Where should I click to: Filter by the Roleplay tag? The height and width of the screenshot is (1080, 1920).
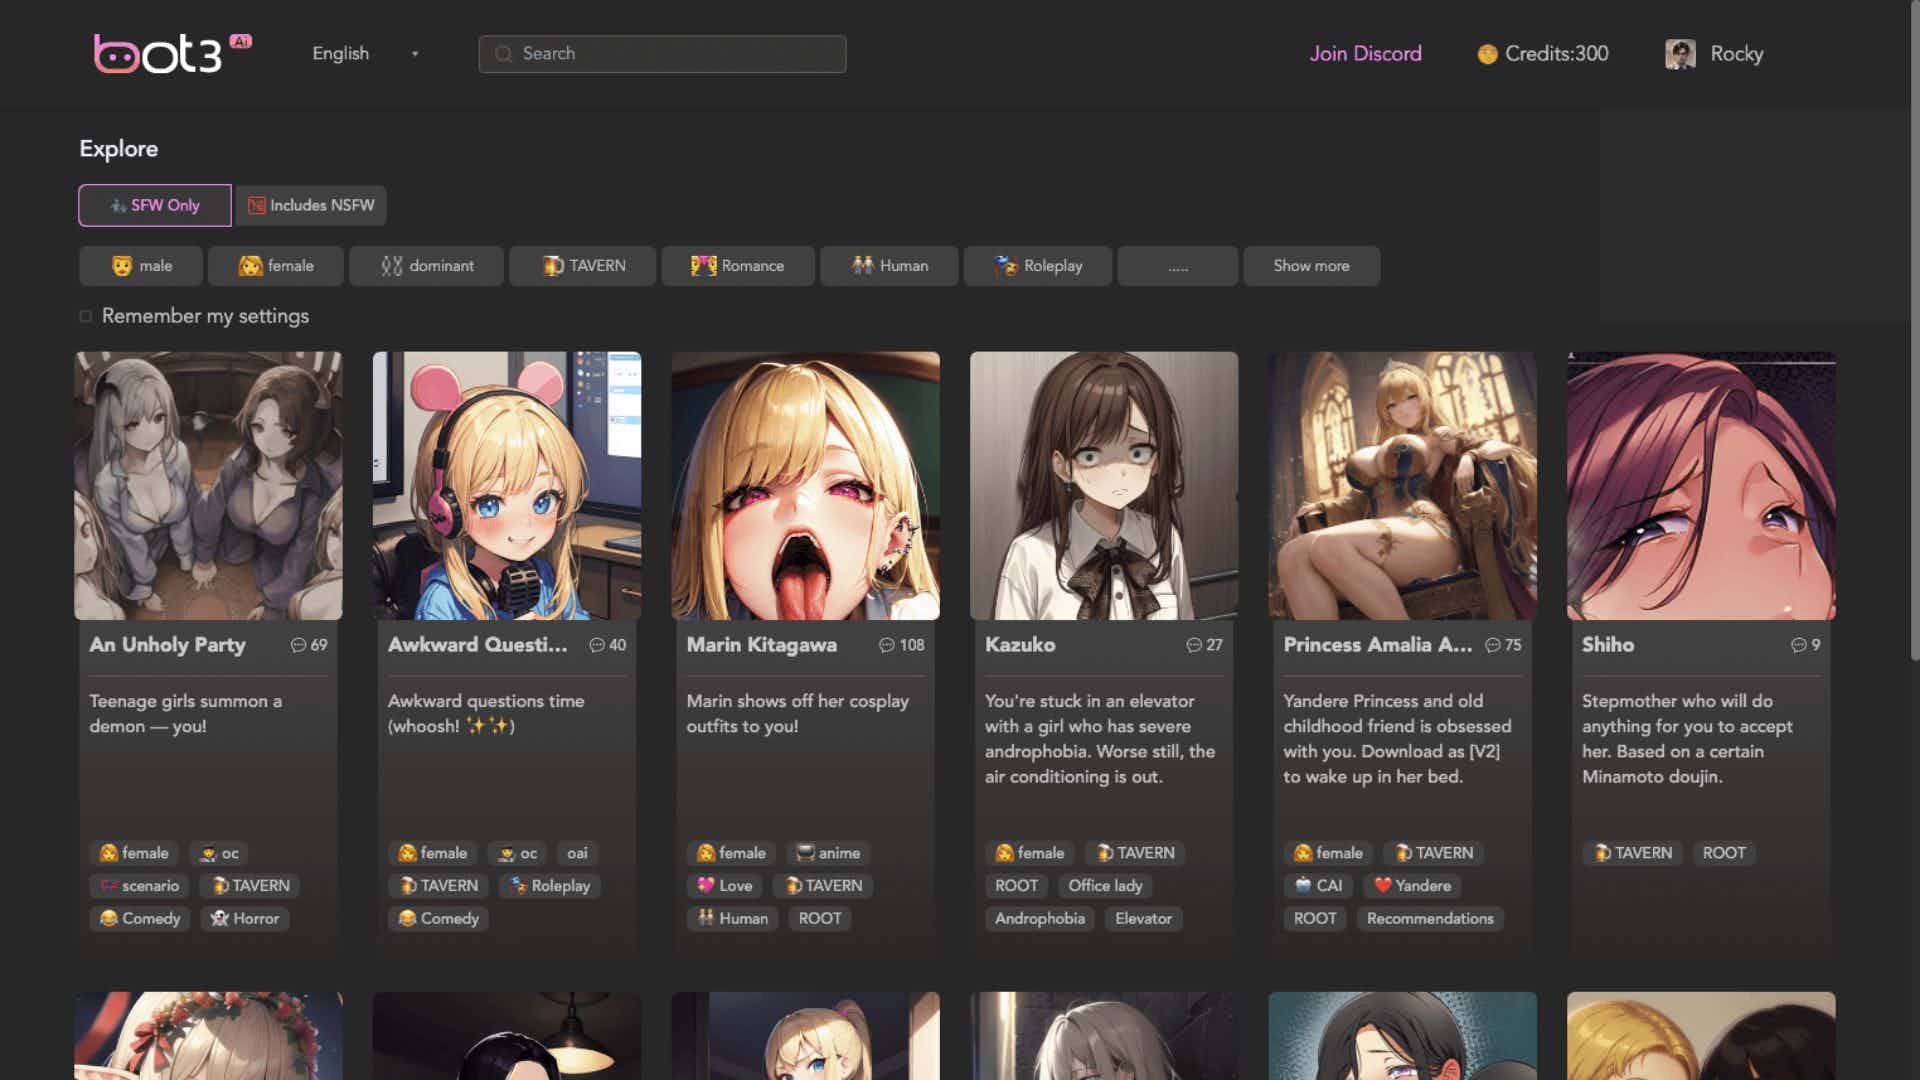(x=1038, y=266)
